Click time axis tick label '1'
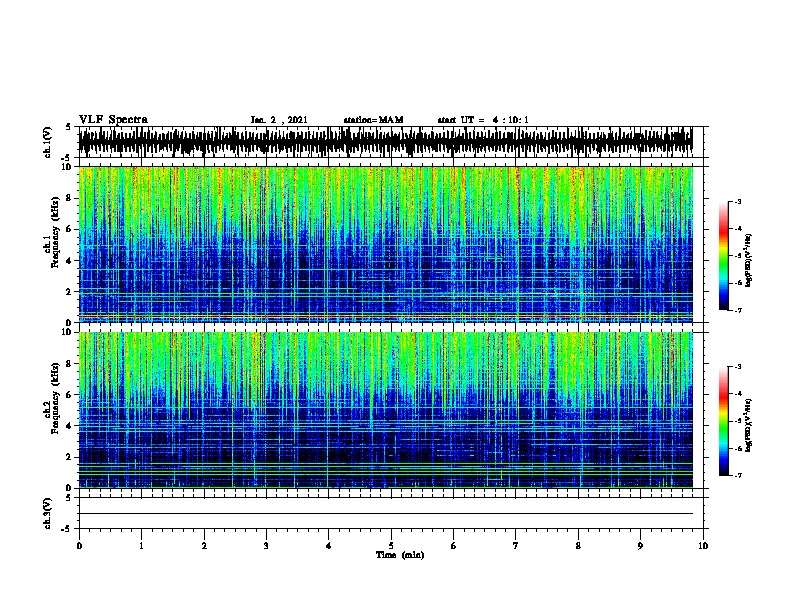The width and height of the screenshot is (792, 612). (141, 545)
